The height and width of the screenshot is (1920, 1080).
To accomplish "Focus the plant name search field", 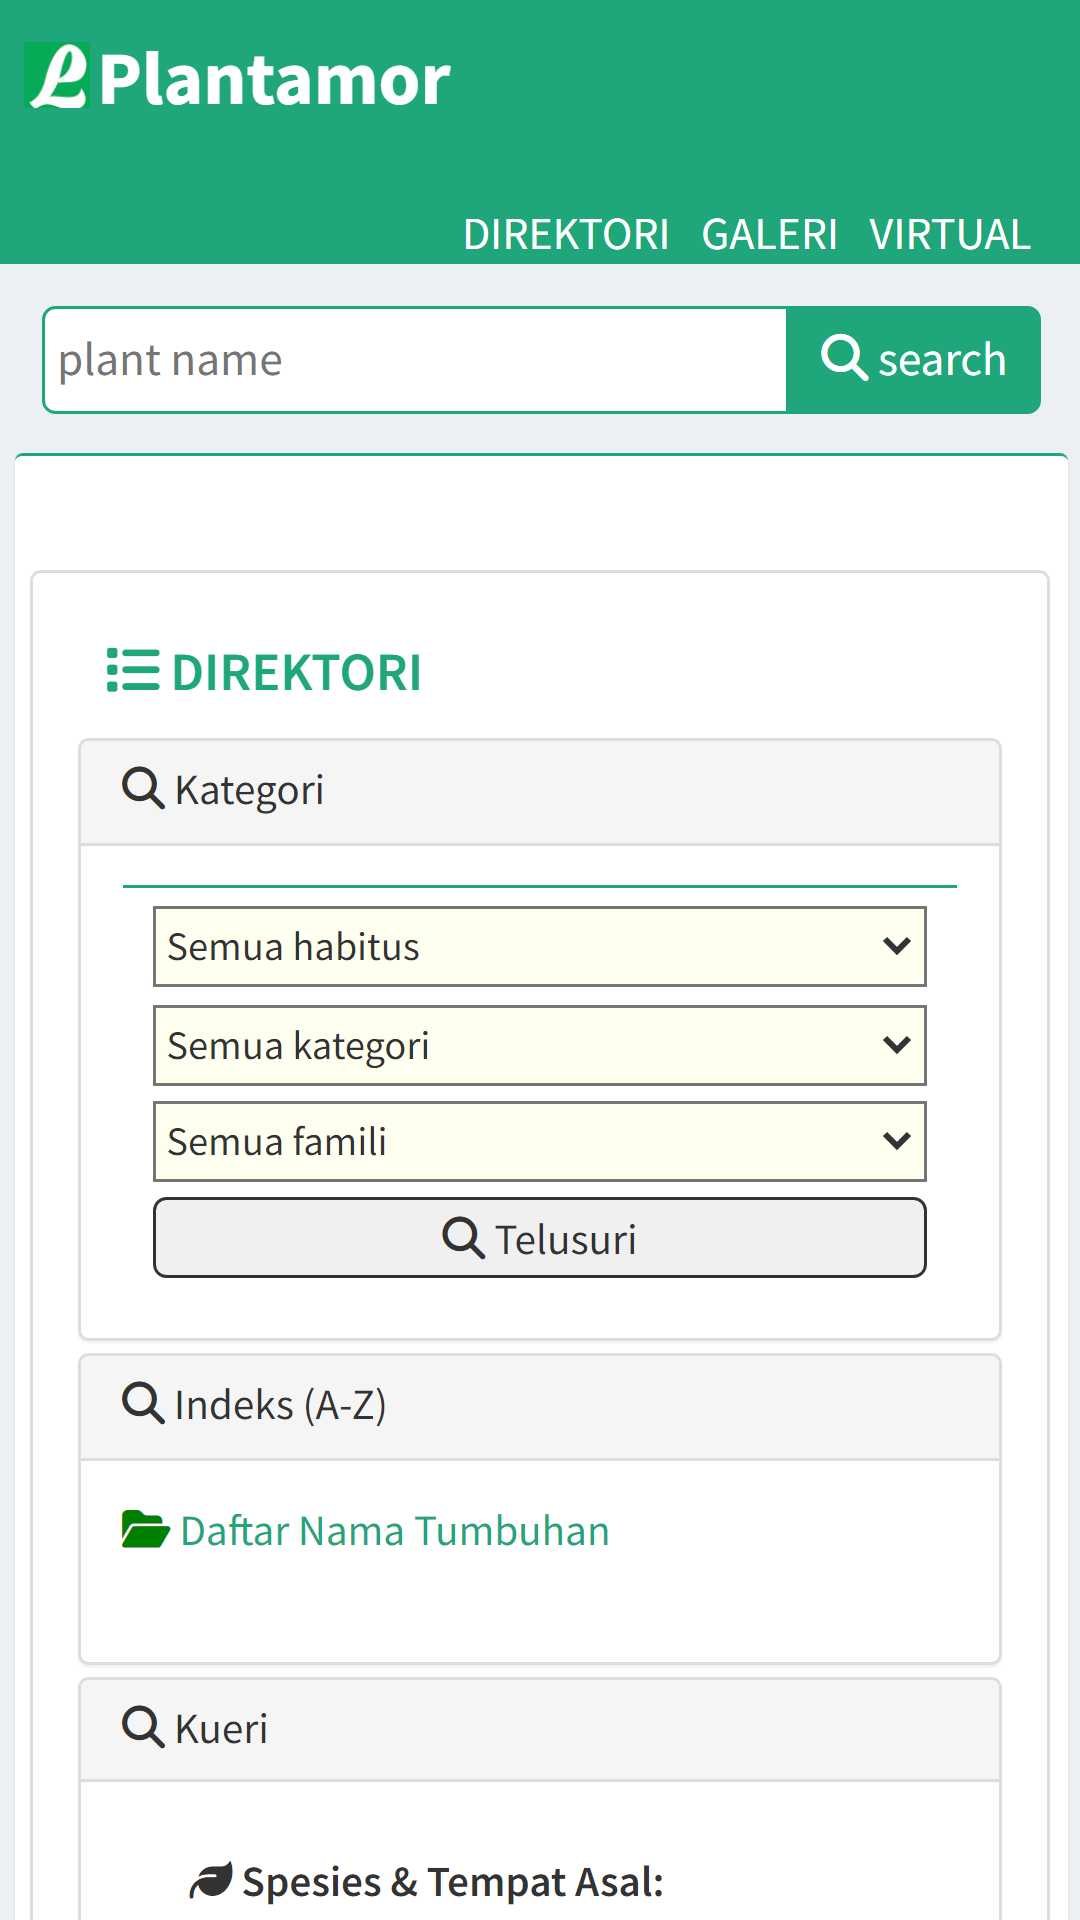I will click(x=415, y=360).
